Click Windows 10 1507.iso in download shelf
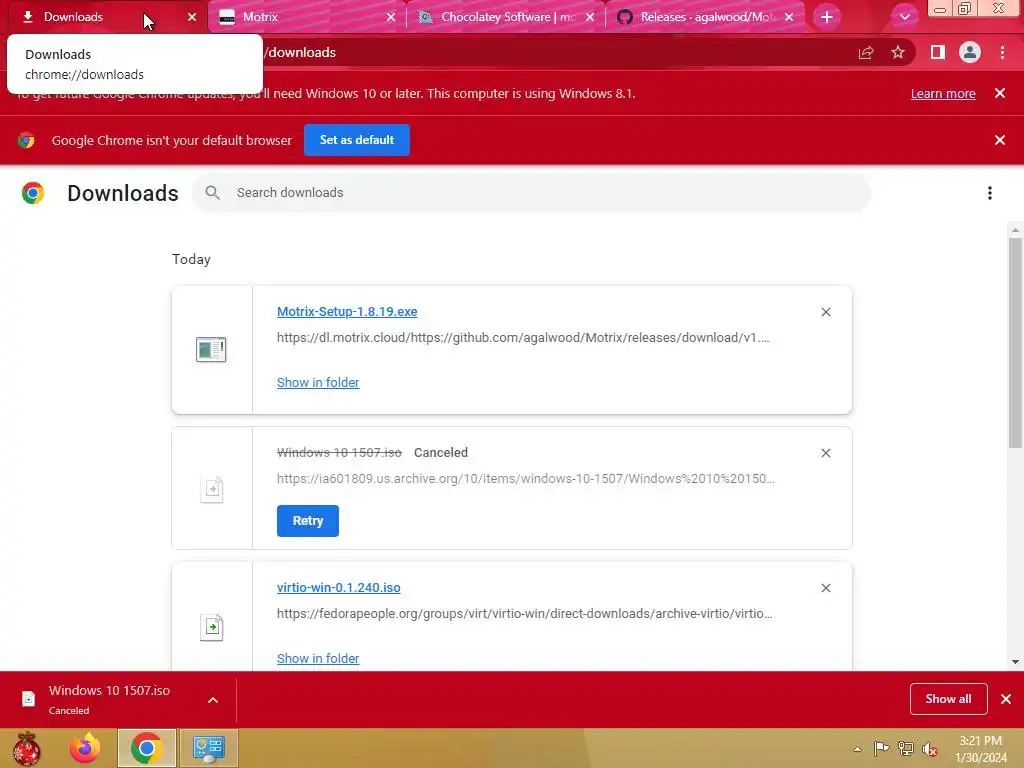This screenshot has height=768, width=1024. click(109, 691)
